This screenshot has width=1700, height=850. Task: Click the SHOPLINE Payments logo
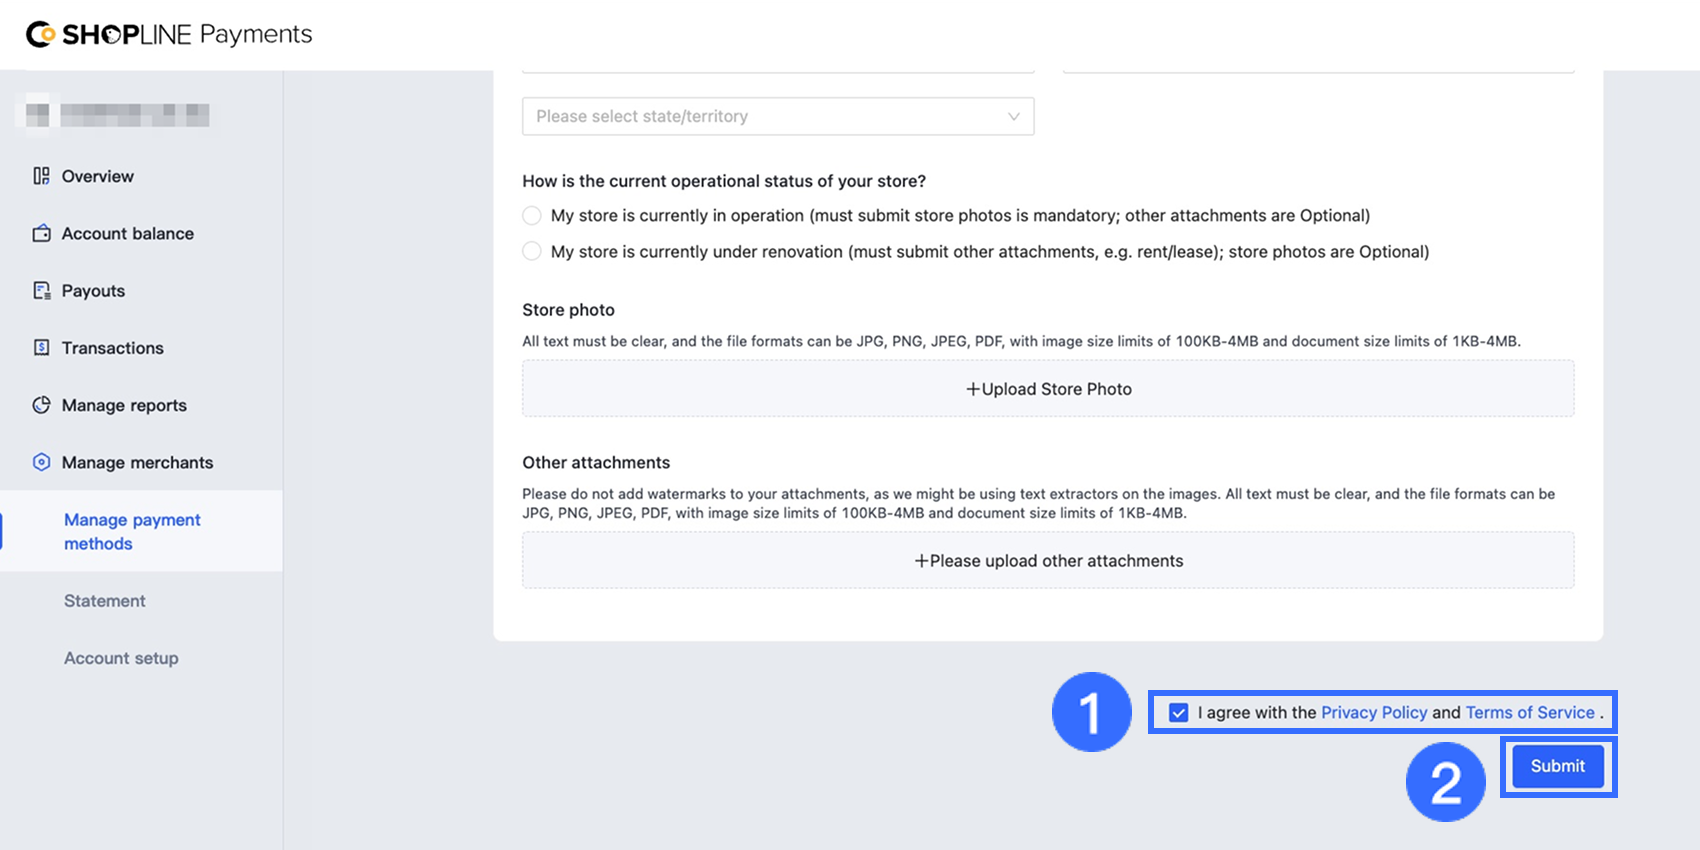(169, 35)
